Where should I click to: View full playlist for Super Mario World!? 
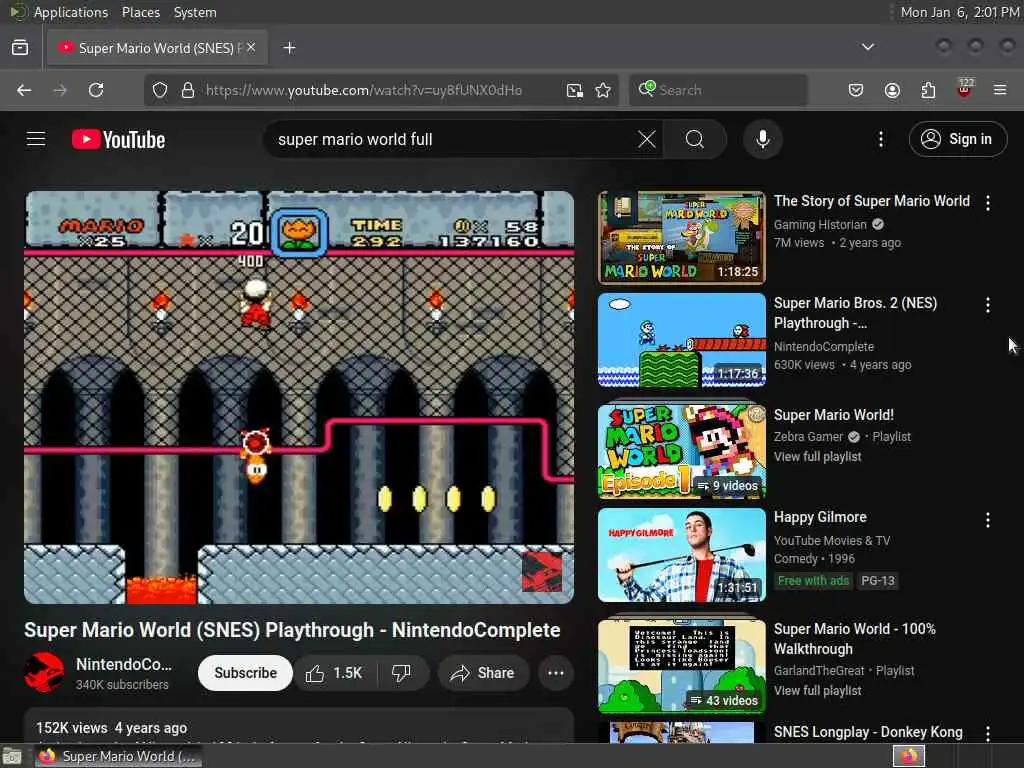click(x=818, y=456)
